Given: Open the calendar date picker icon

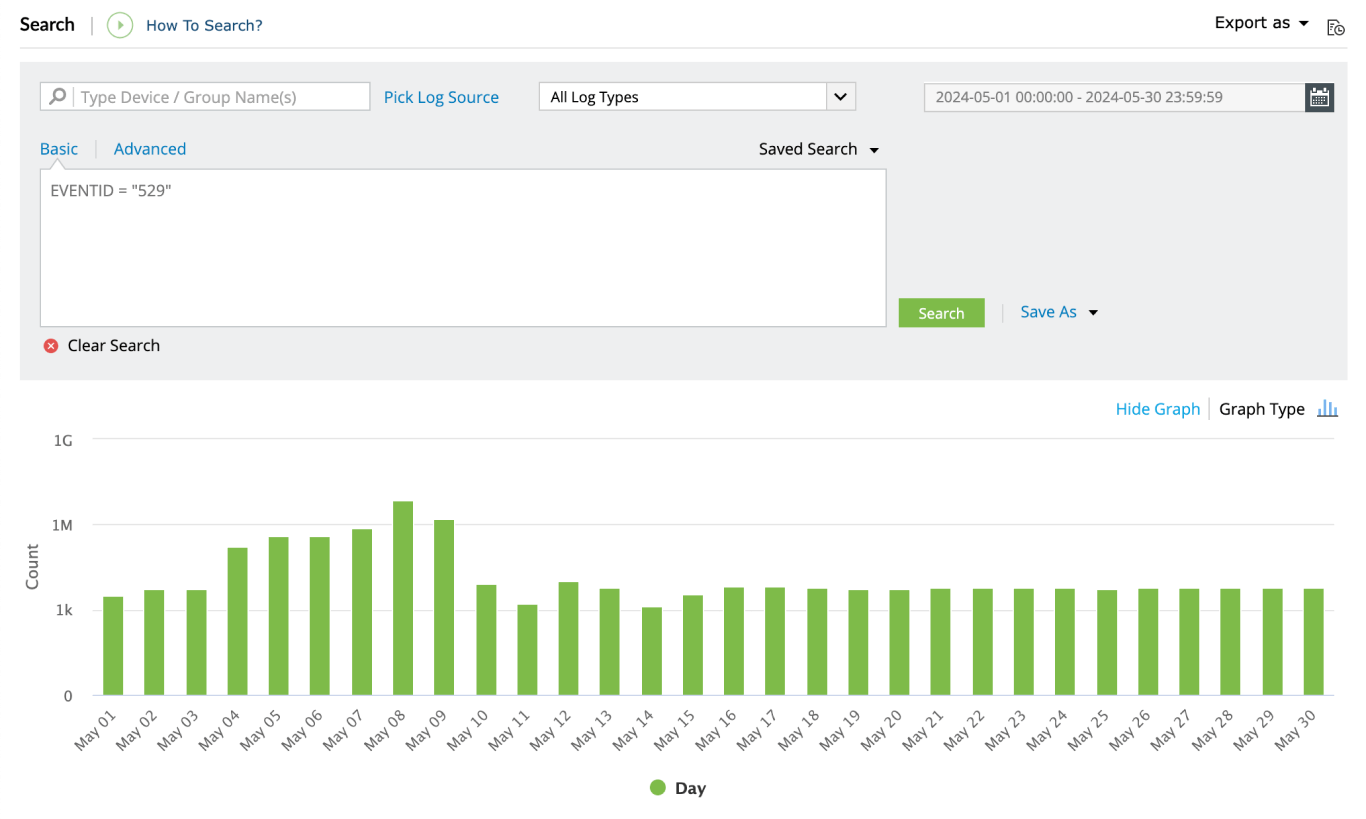Looking at the screenshot, I should (1319, 97).
